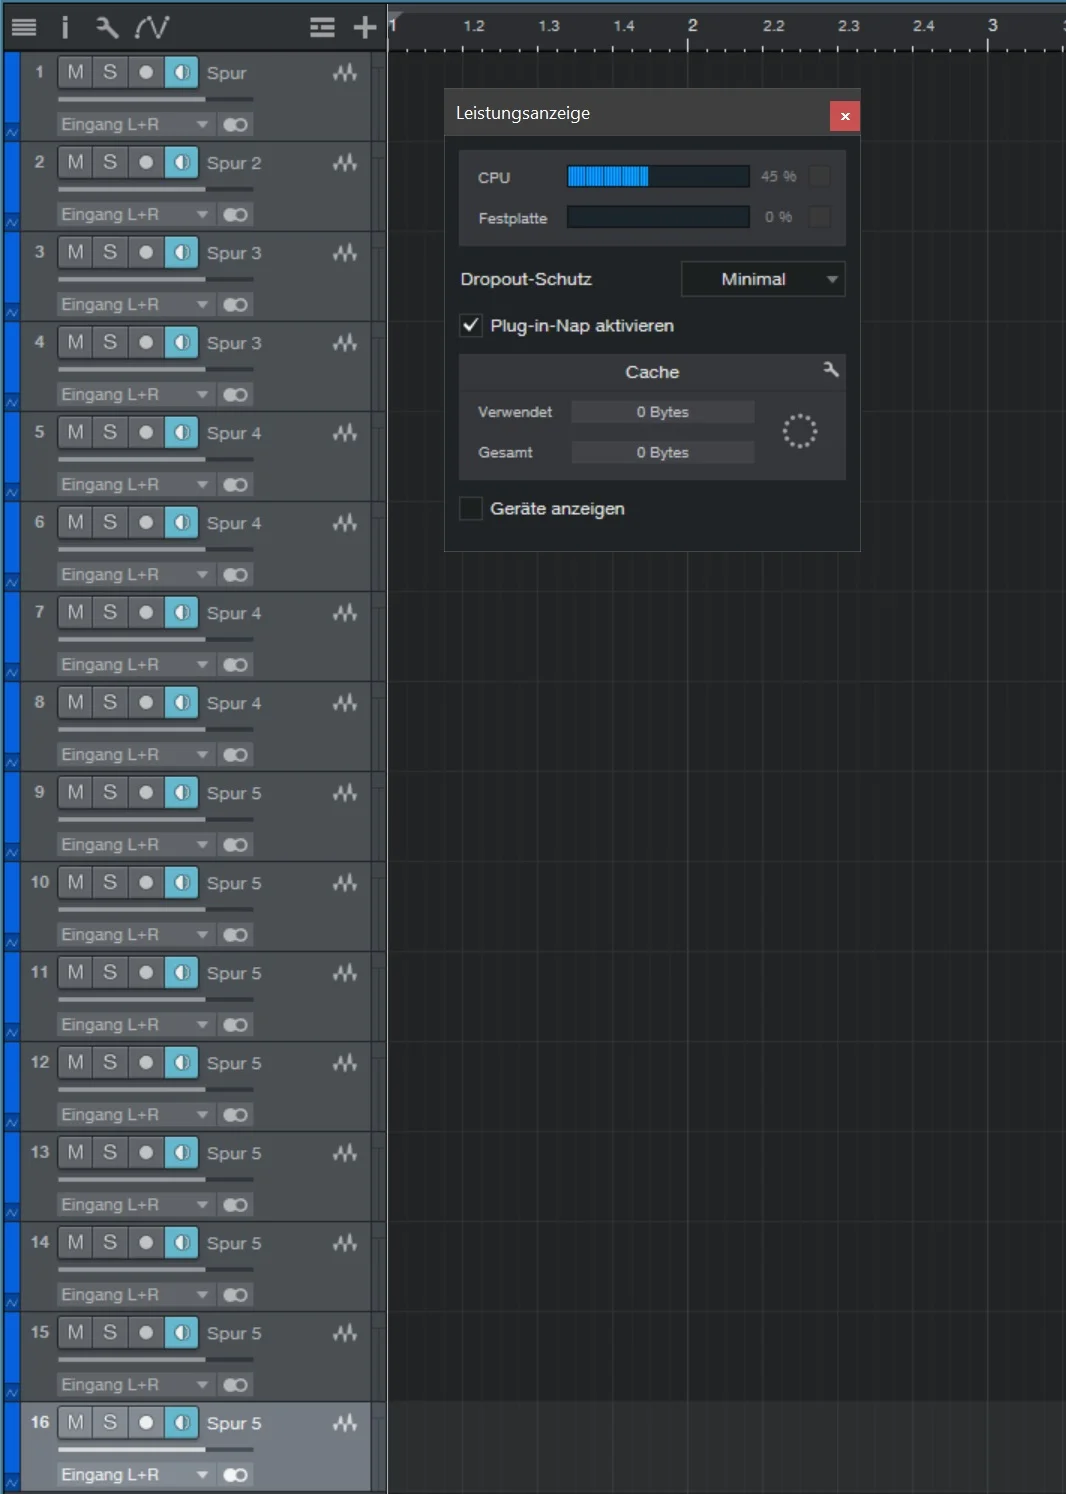This screenshot has width=1066, height=1494.
Task: Toggle the channel mode icon on track 2
Action: click(x=236, y=215)
